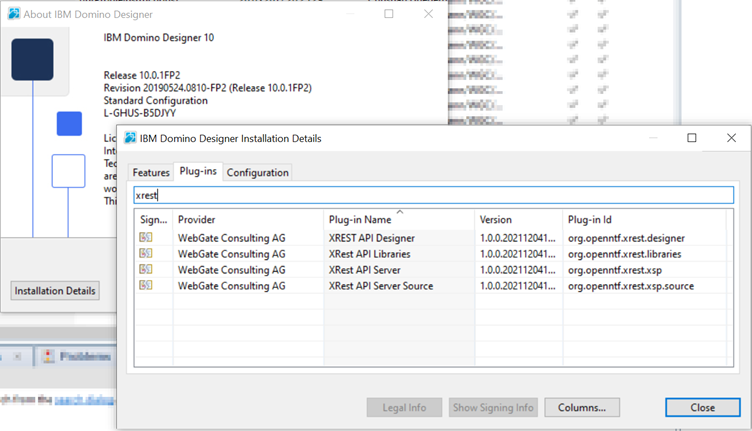Click WebGate Consulting AG in XRest API Server row

232,270
